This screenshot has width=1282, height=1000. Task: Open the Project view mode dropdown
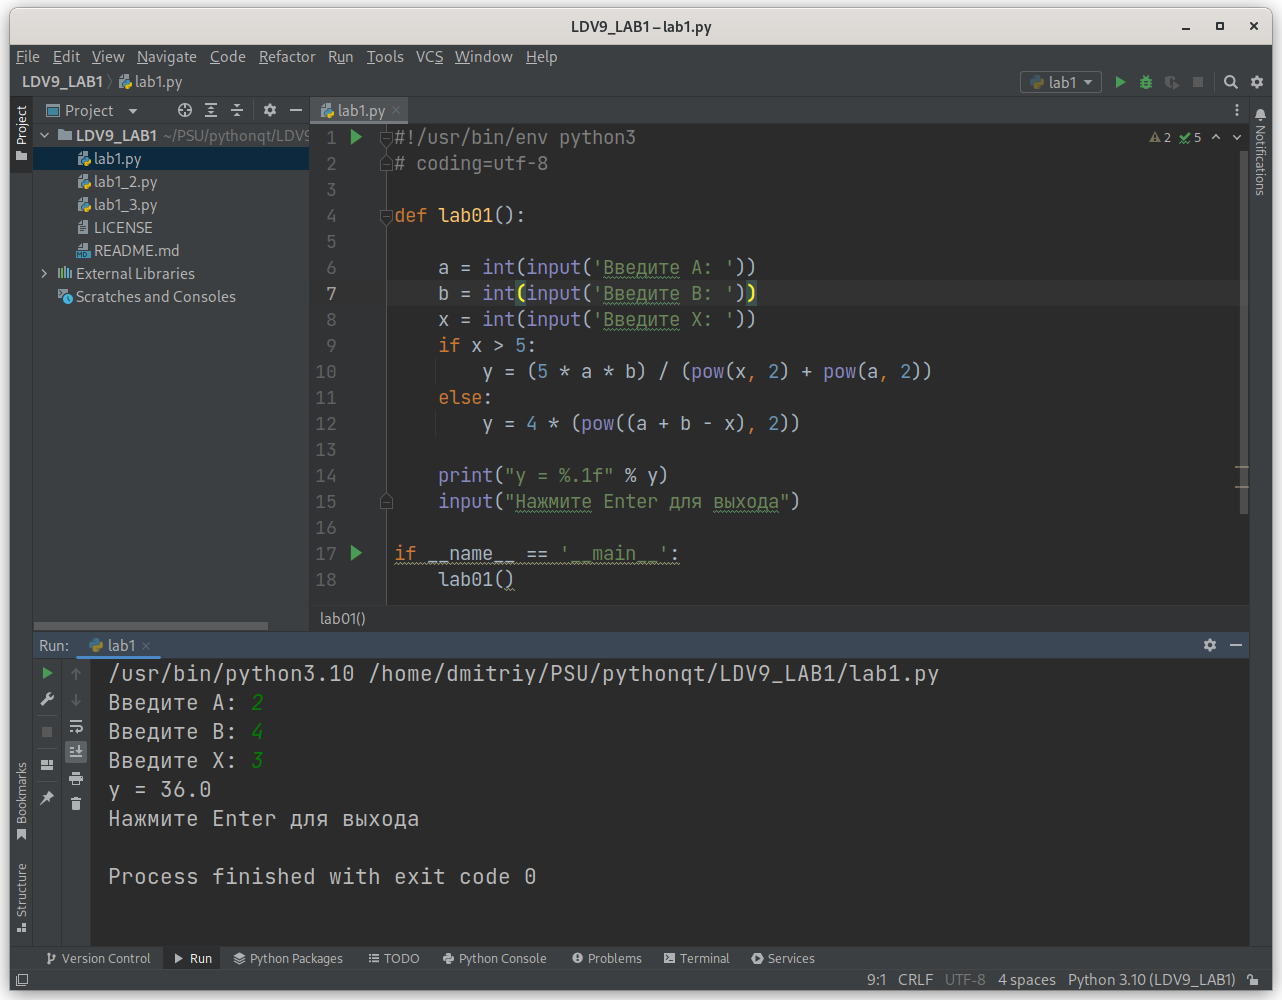pyautogui.click(x=131, y=110)
